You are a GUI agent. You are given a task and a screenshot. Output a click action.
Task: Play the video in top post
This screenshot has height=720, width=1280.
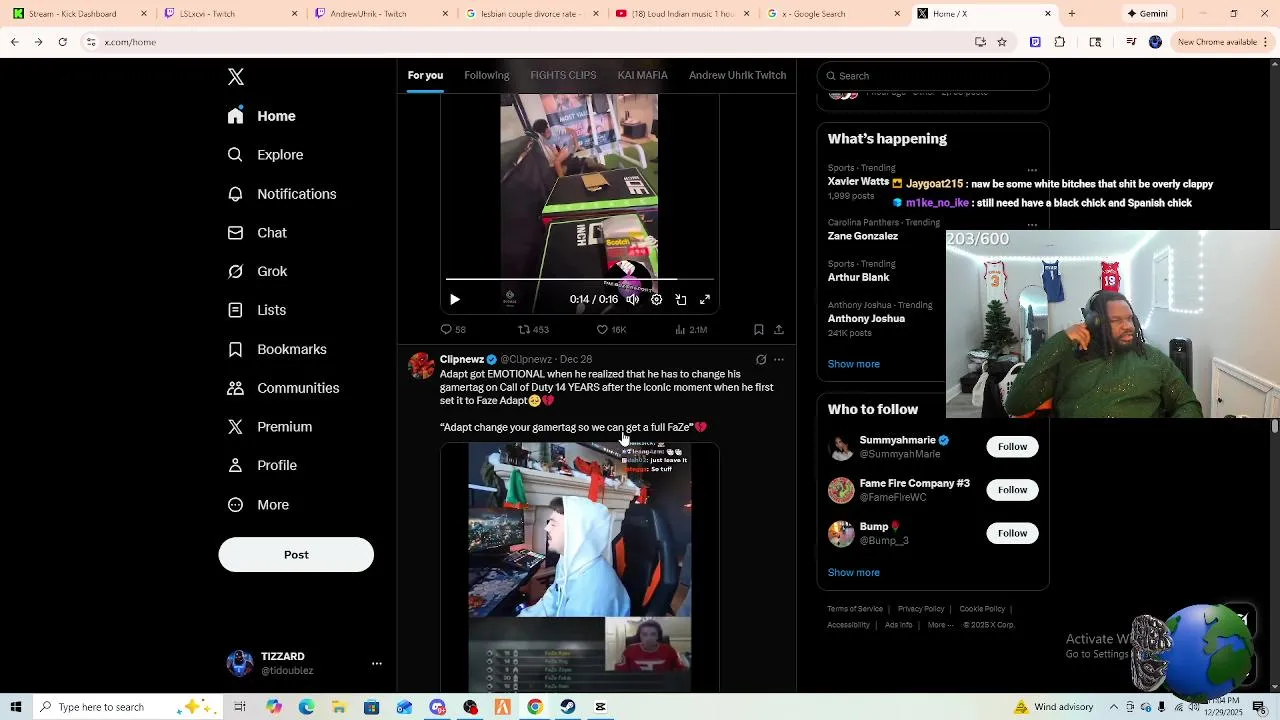click(455, 299)
